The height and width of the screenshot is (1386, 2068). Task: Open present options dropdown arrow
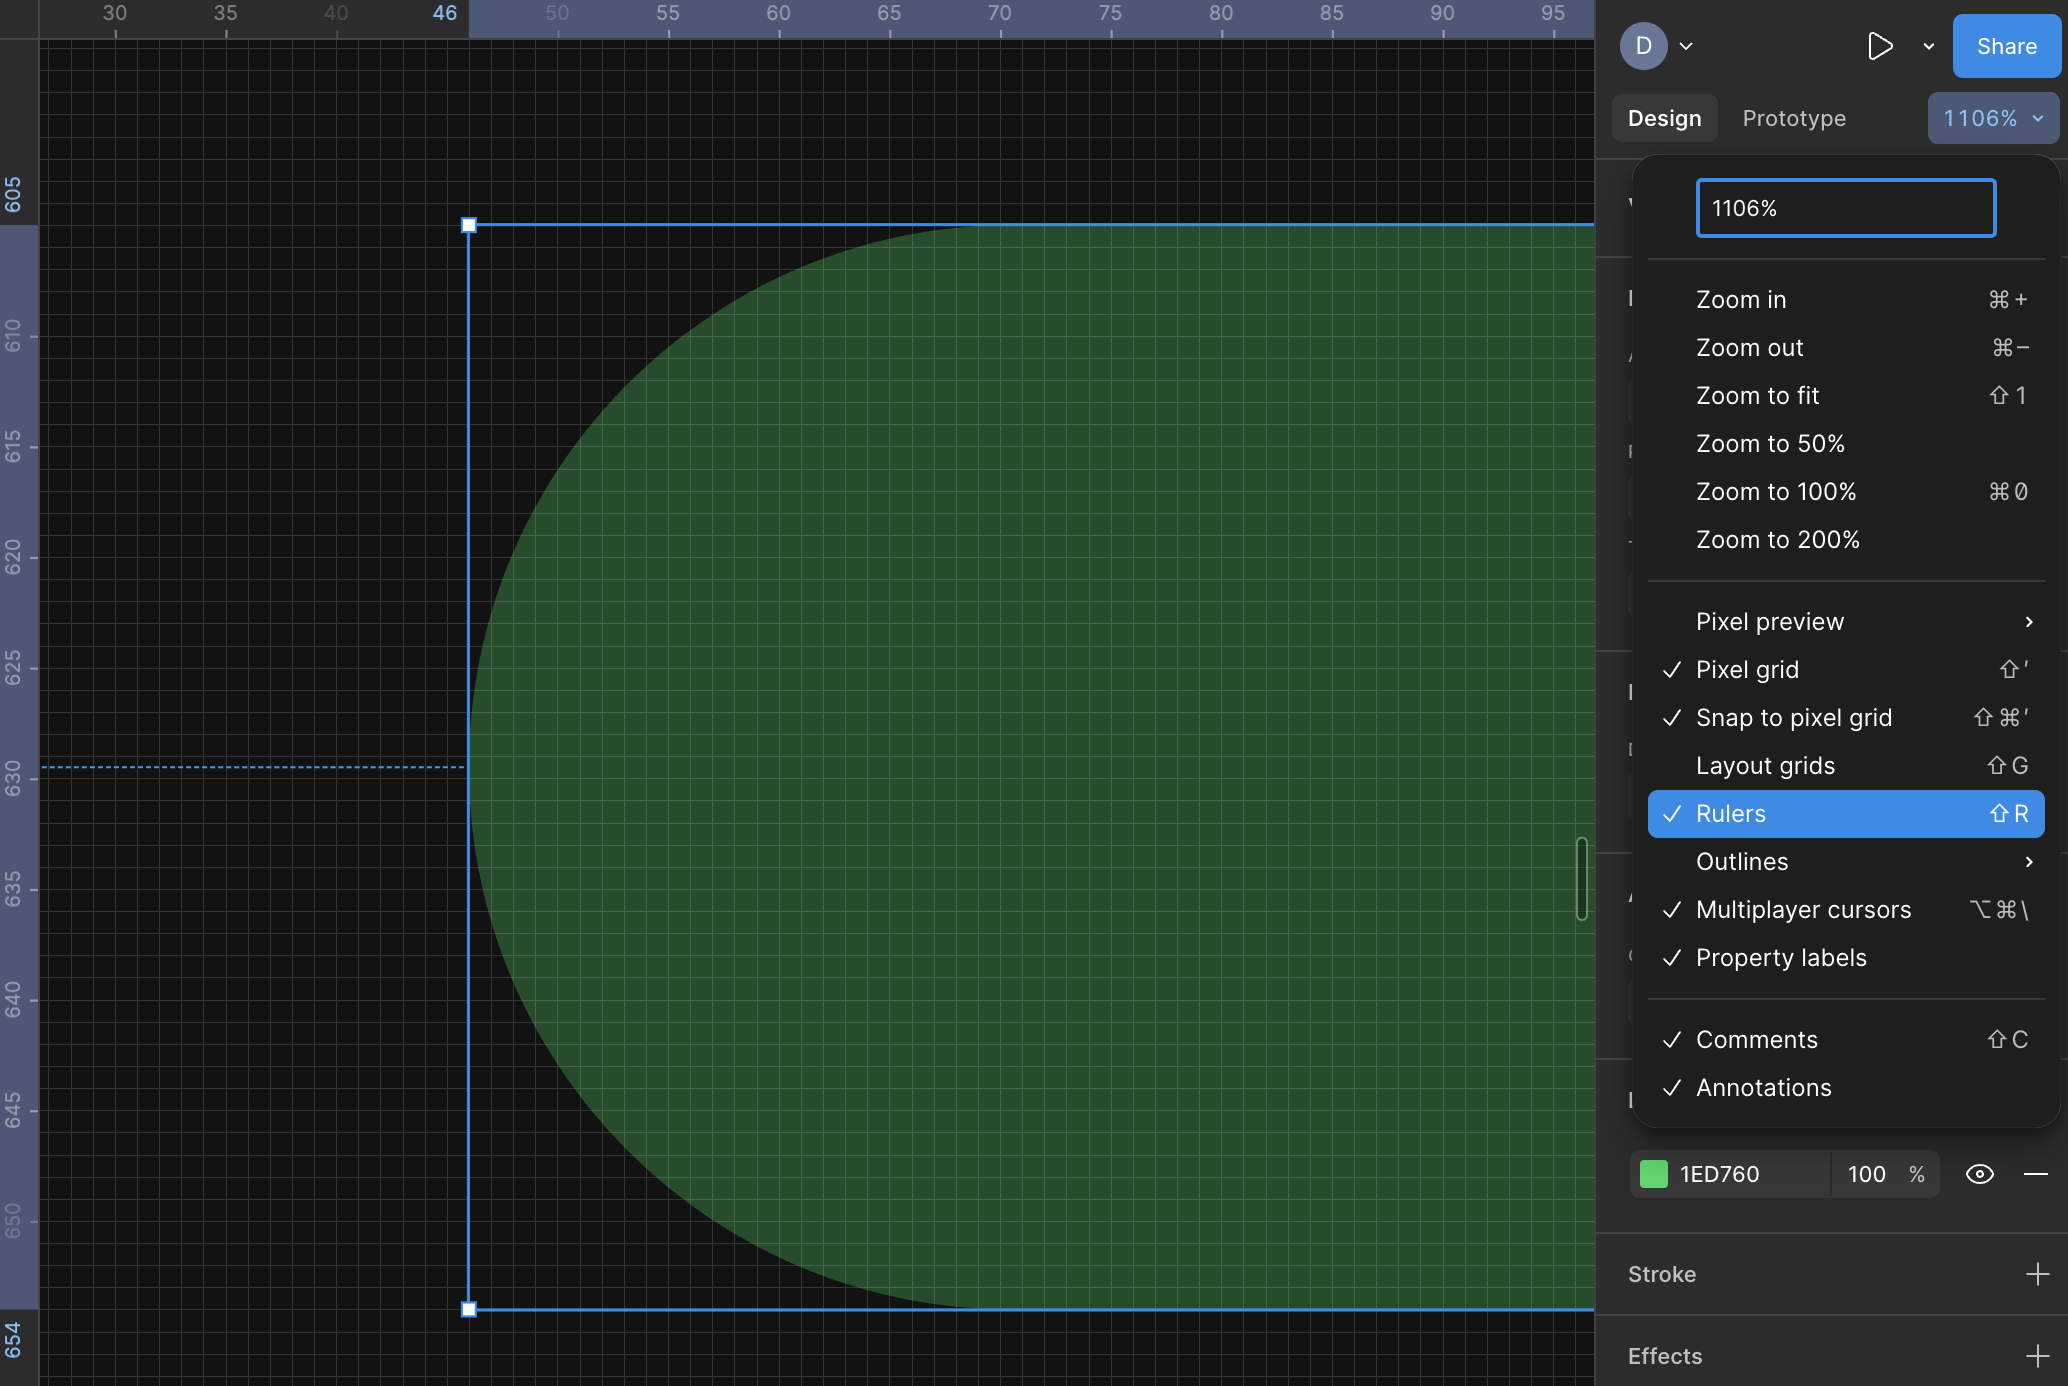[x=1929, y=46]
